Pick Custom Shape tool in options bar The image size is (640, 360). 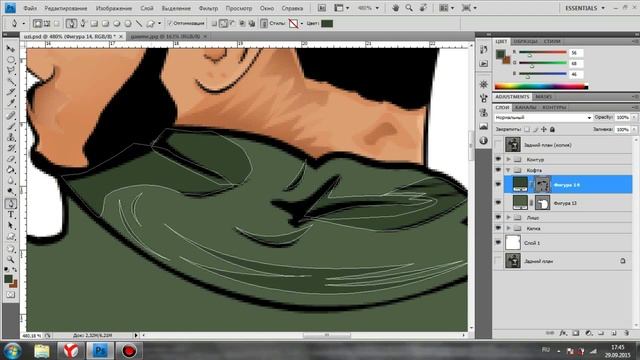151,24
